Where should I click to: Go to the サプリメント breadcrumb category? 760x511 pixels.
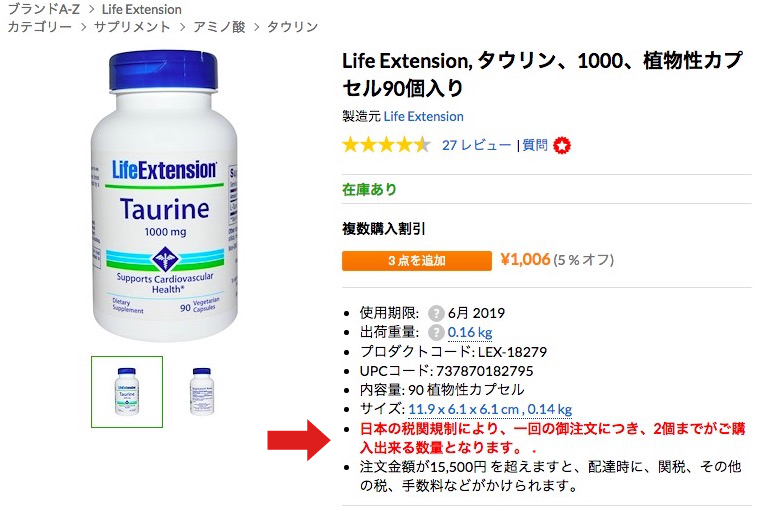click(132, 27)
